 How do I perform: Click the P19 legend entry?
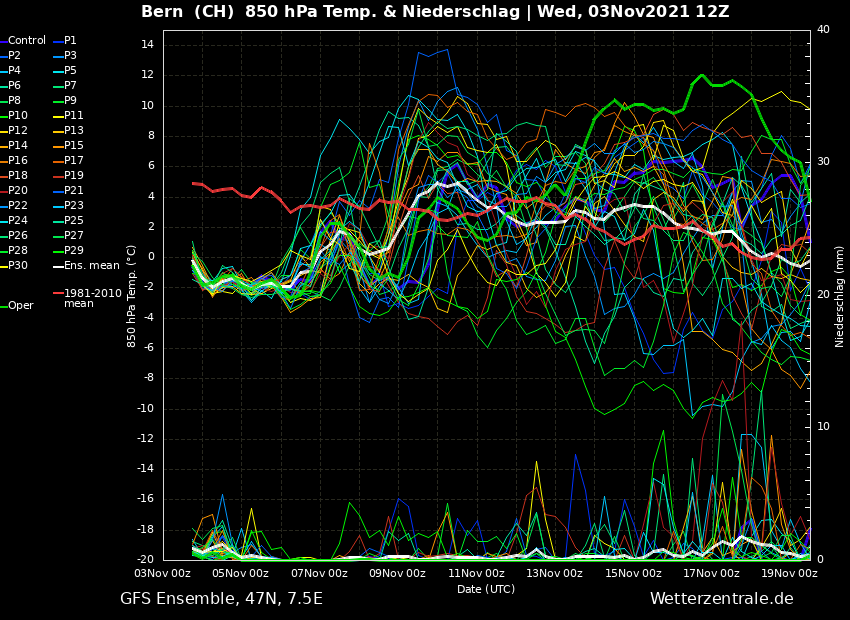tap(74, 176)
